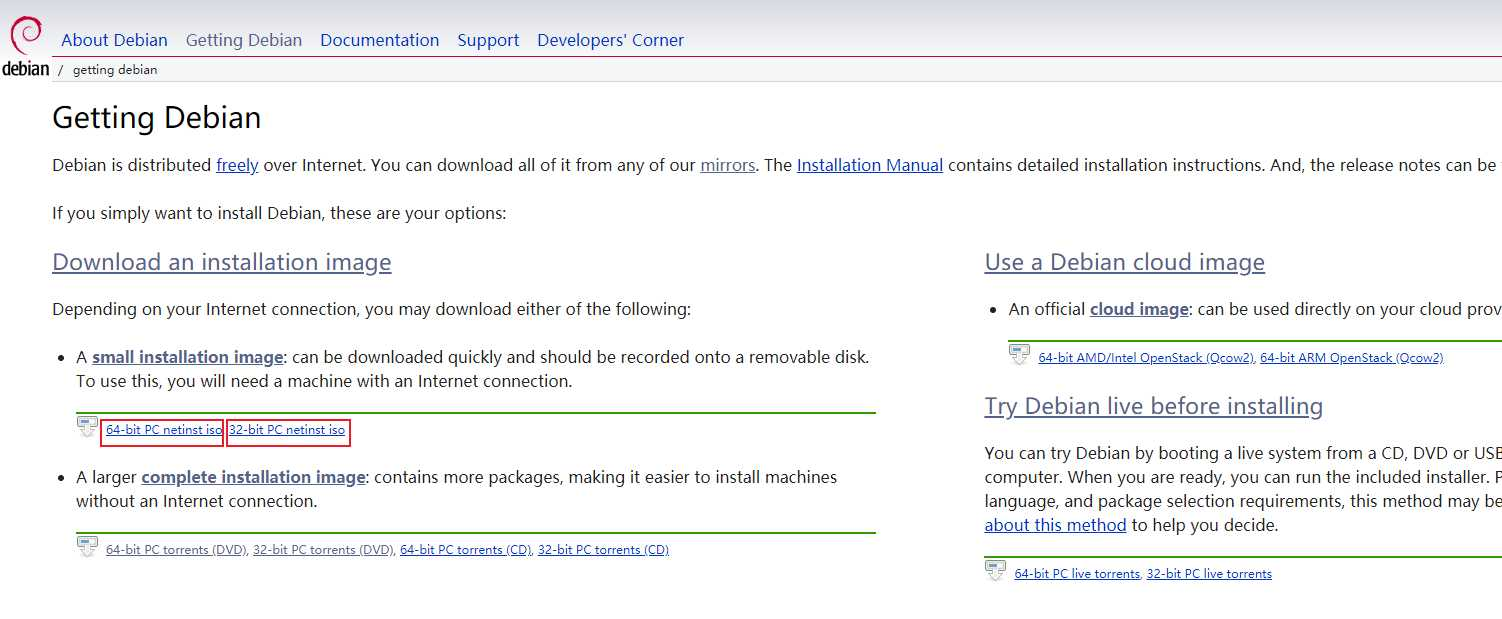Click download icon beside PC torrents links
The width and height of the screenshot is (1502, 619).
click(87, 547)
